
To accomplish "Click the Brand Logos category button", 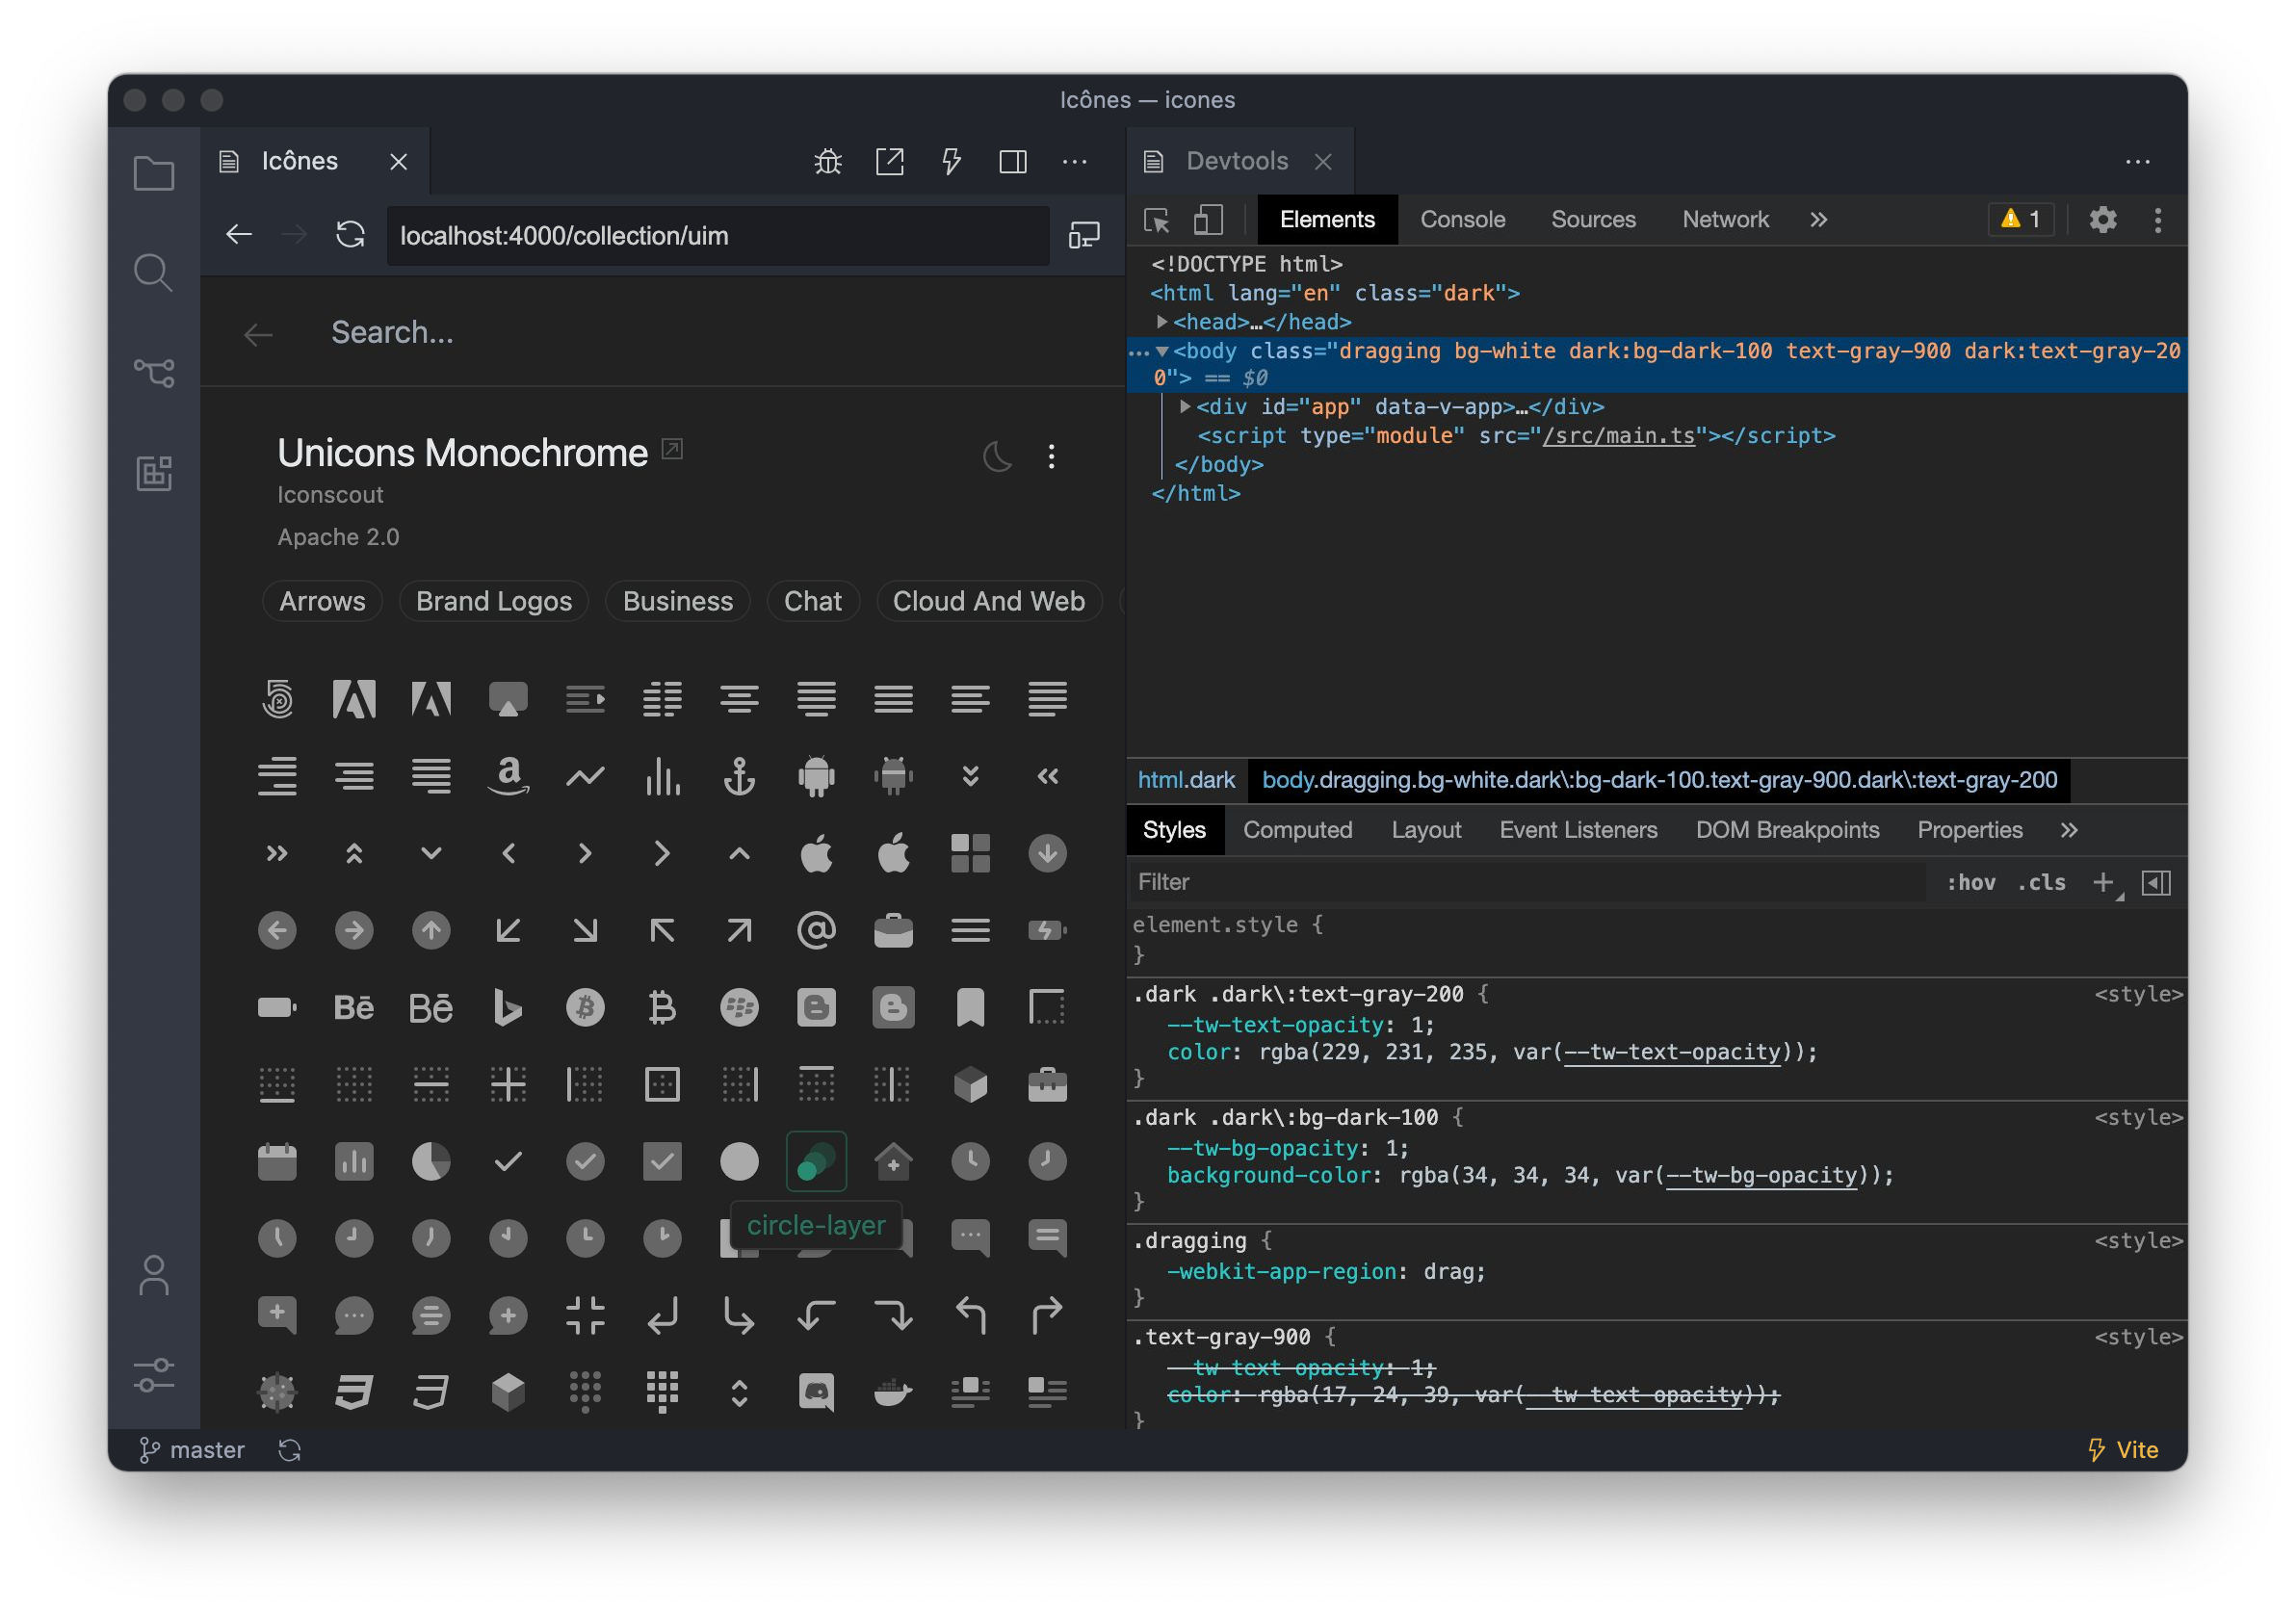I will [x=494, y=601].
